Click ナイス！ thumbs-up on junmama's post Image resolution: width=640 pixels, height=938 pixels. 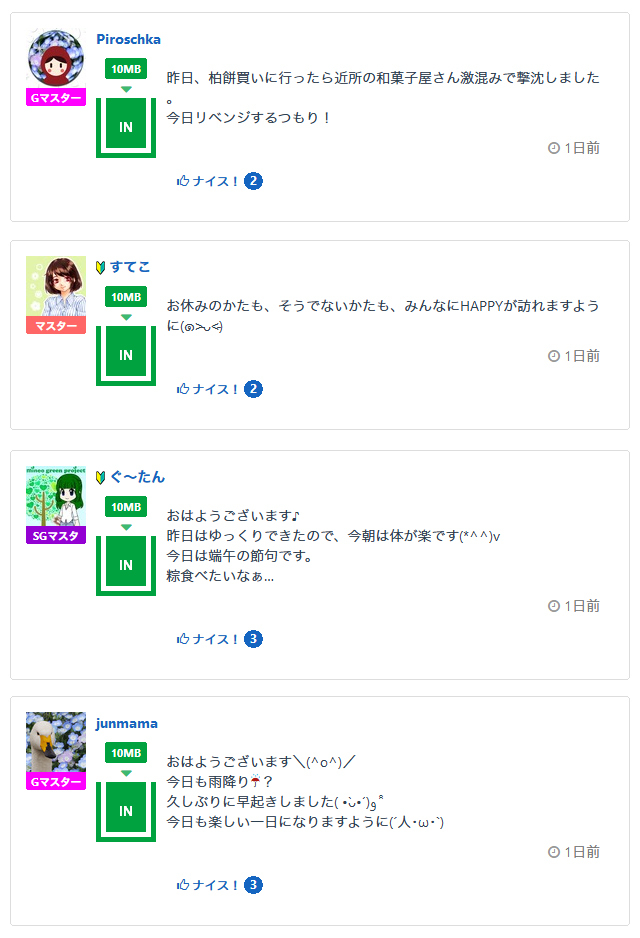[208, 885]
